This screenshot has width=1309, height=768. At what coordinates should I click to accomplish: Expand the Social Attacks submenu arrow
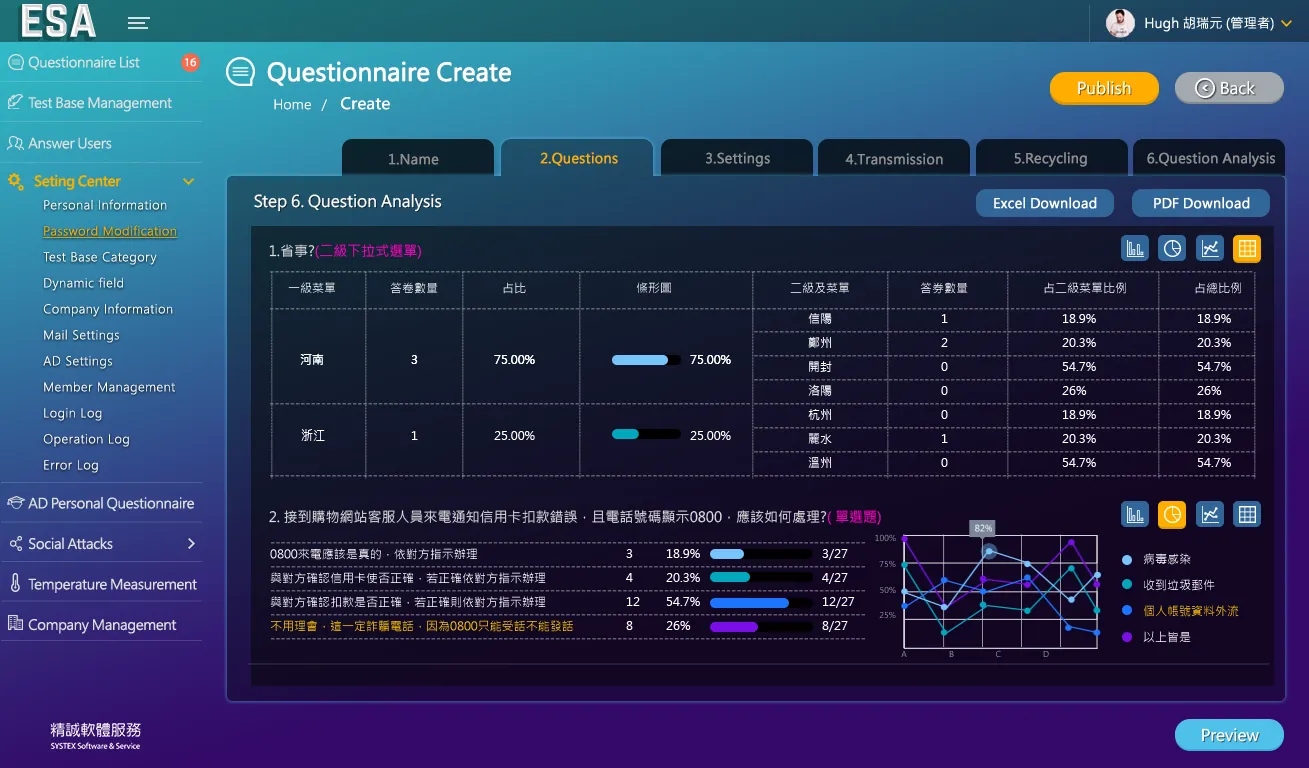191,544
